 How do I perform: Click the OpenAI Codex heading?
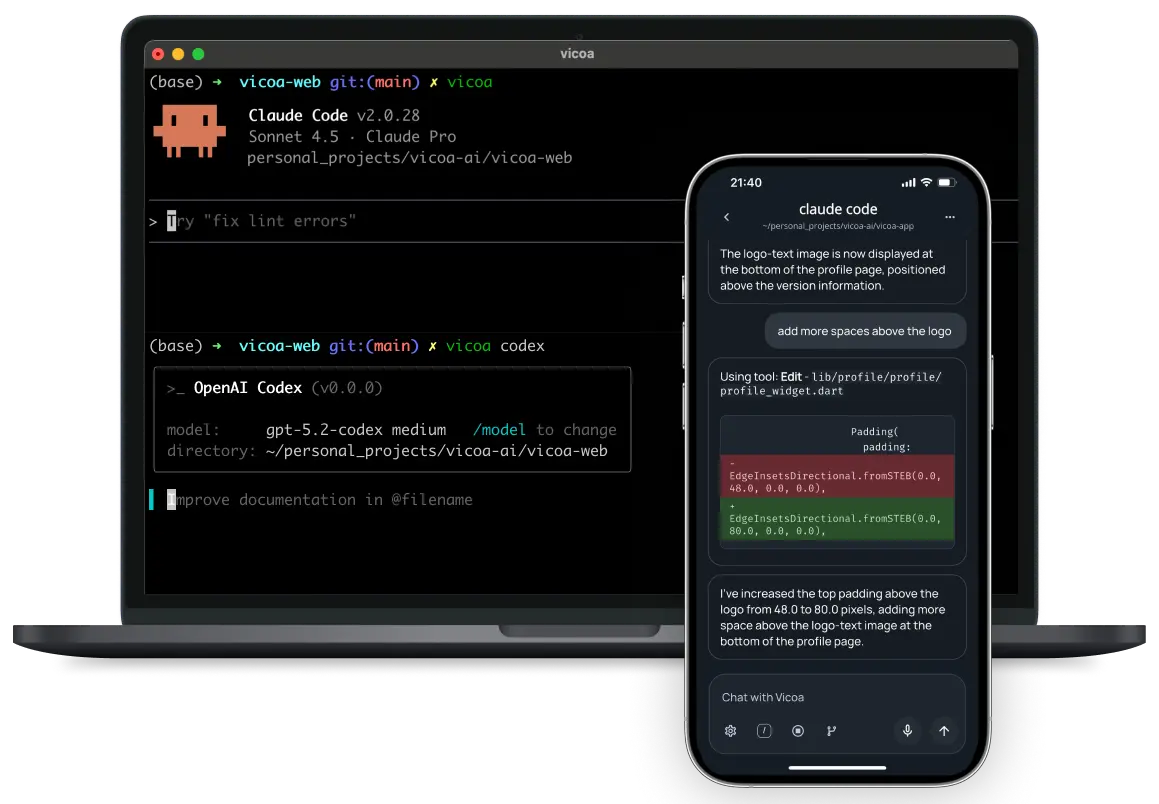click(x=248, y=388)
